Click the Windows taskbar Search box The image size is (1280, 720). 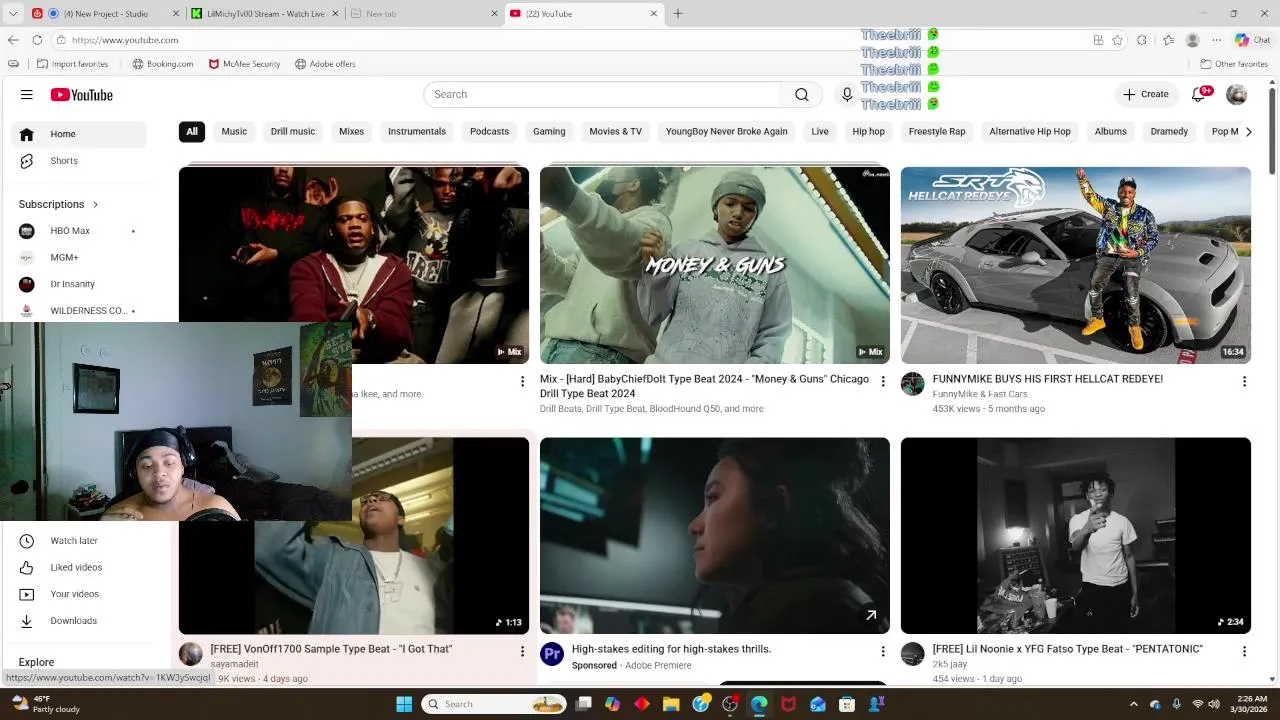click(493, 704)
